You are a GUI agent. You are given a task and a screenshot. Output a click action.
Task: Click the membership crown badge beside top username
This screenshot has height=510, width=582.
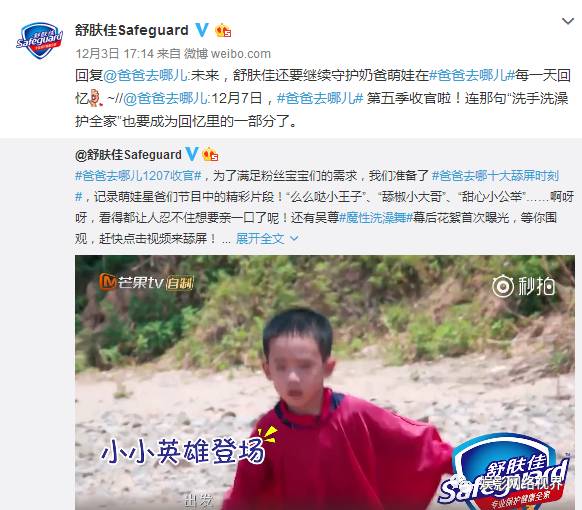click(x=223, y=30)
